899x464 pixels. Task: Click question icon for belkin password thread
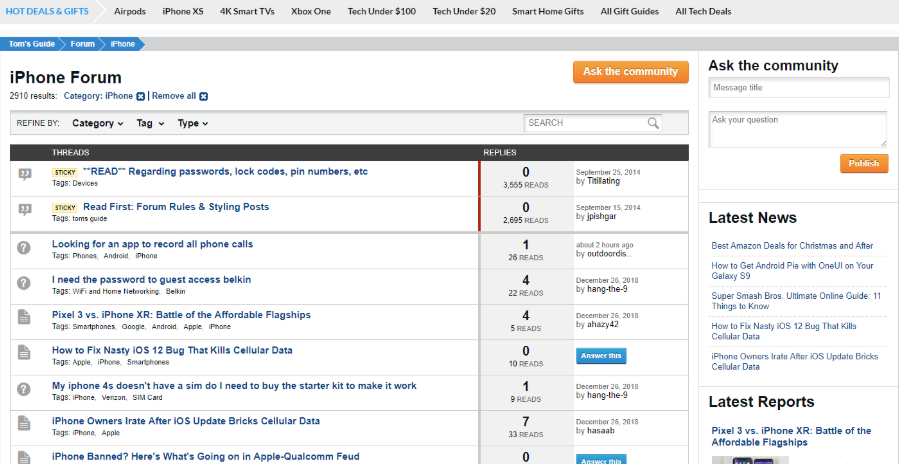[x=24, y=283]
